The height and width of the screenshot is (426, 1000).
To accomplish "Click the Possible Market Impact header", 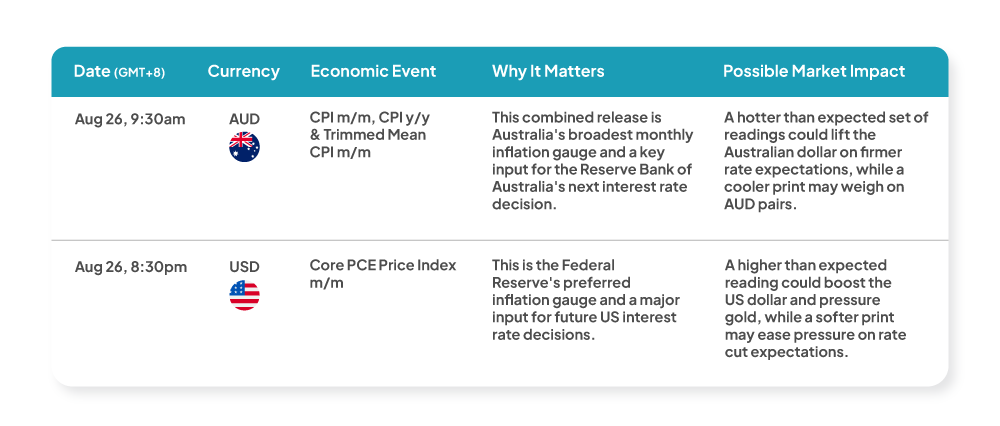I will (814, 71).
